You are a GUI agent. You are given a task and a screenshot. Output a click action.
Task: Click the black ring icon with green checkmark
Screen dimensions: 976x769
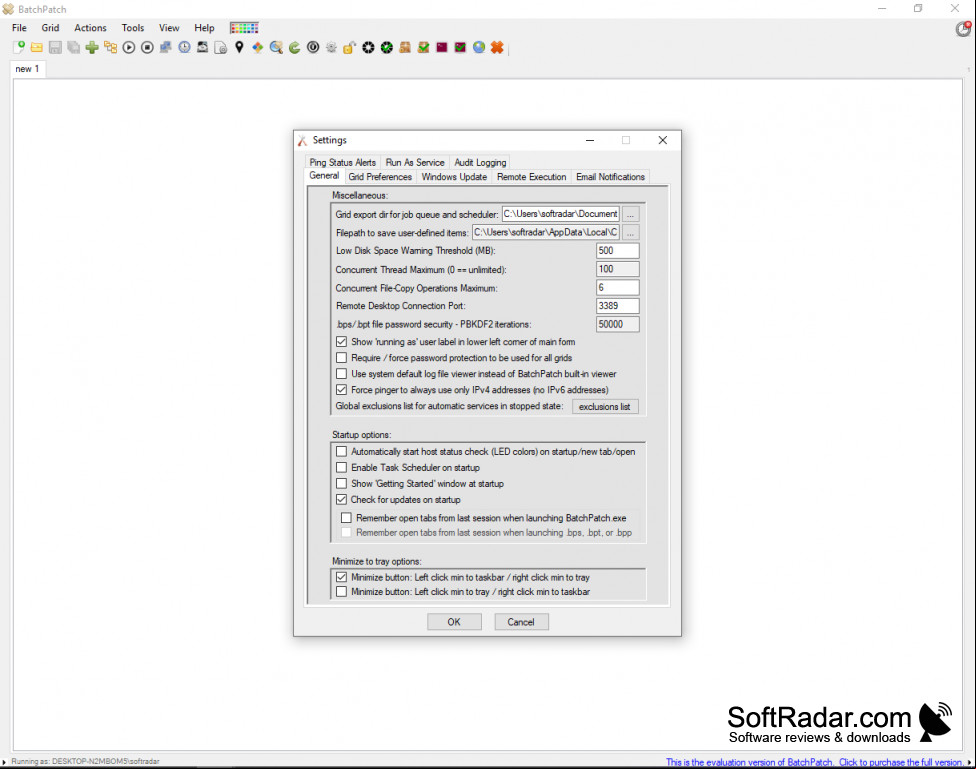point(387,47)
